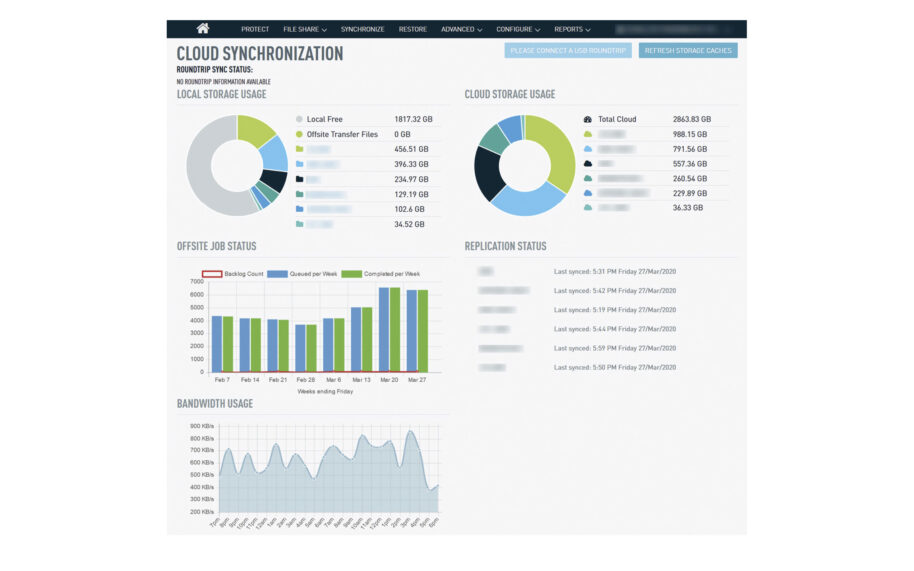The image size is (914, 571).
Task: Click the dark folder icon beside 234.97 GB
Action: [x=298, y=179]
